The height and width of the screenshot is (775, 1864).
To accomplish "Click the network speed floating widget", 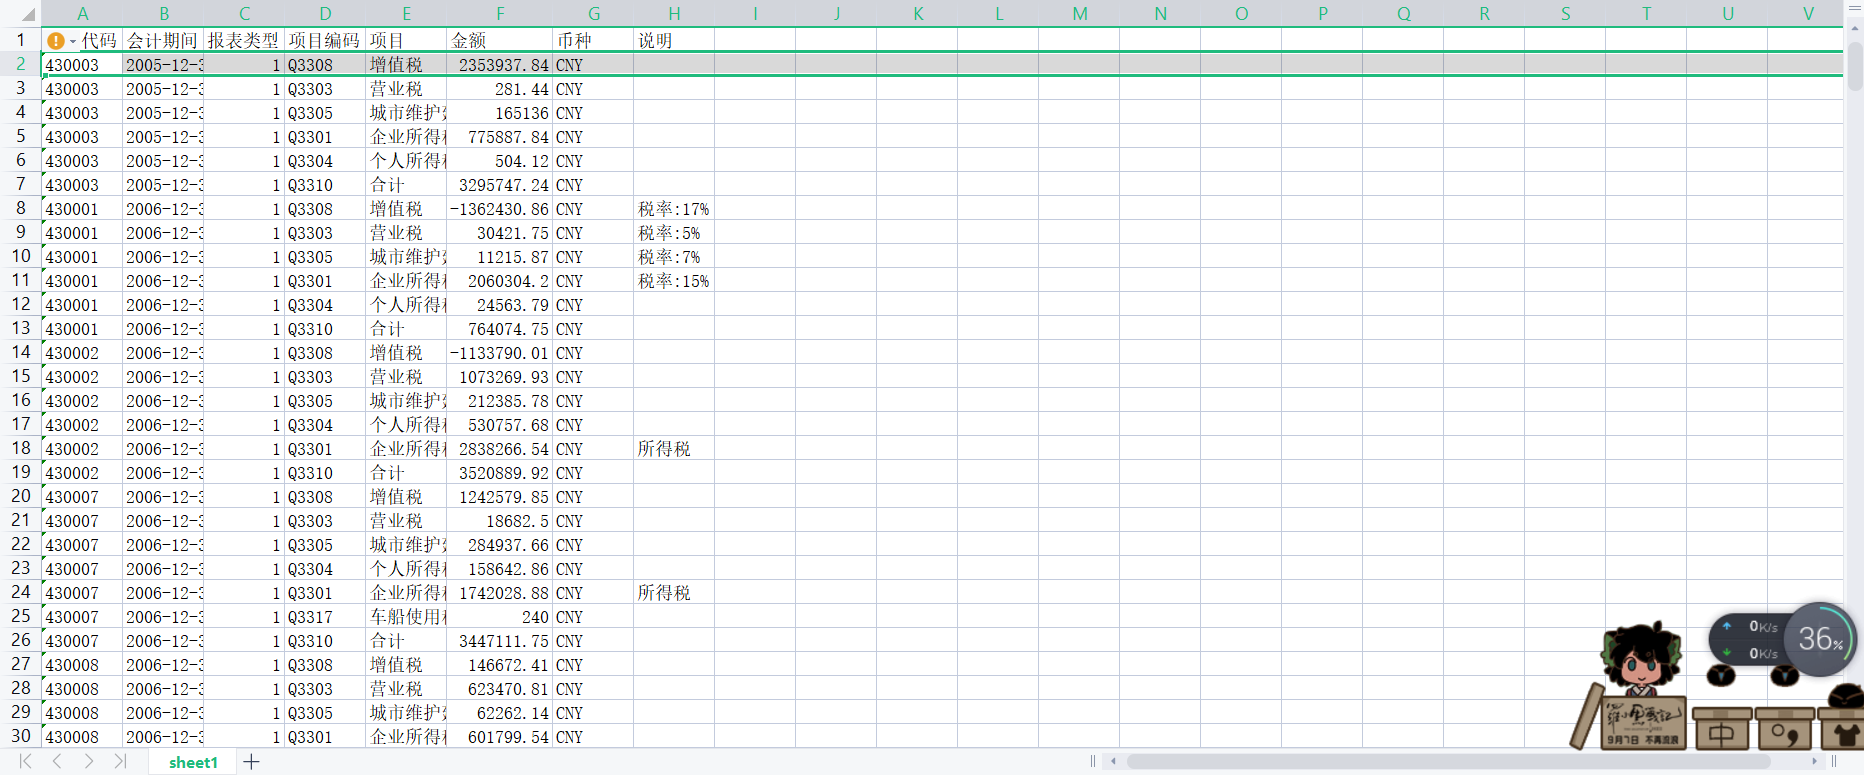I will (1750, 639).
